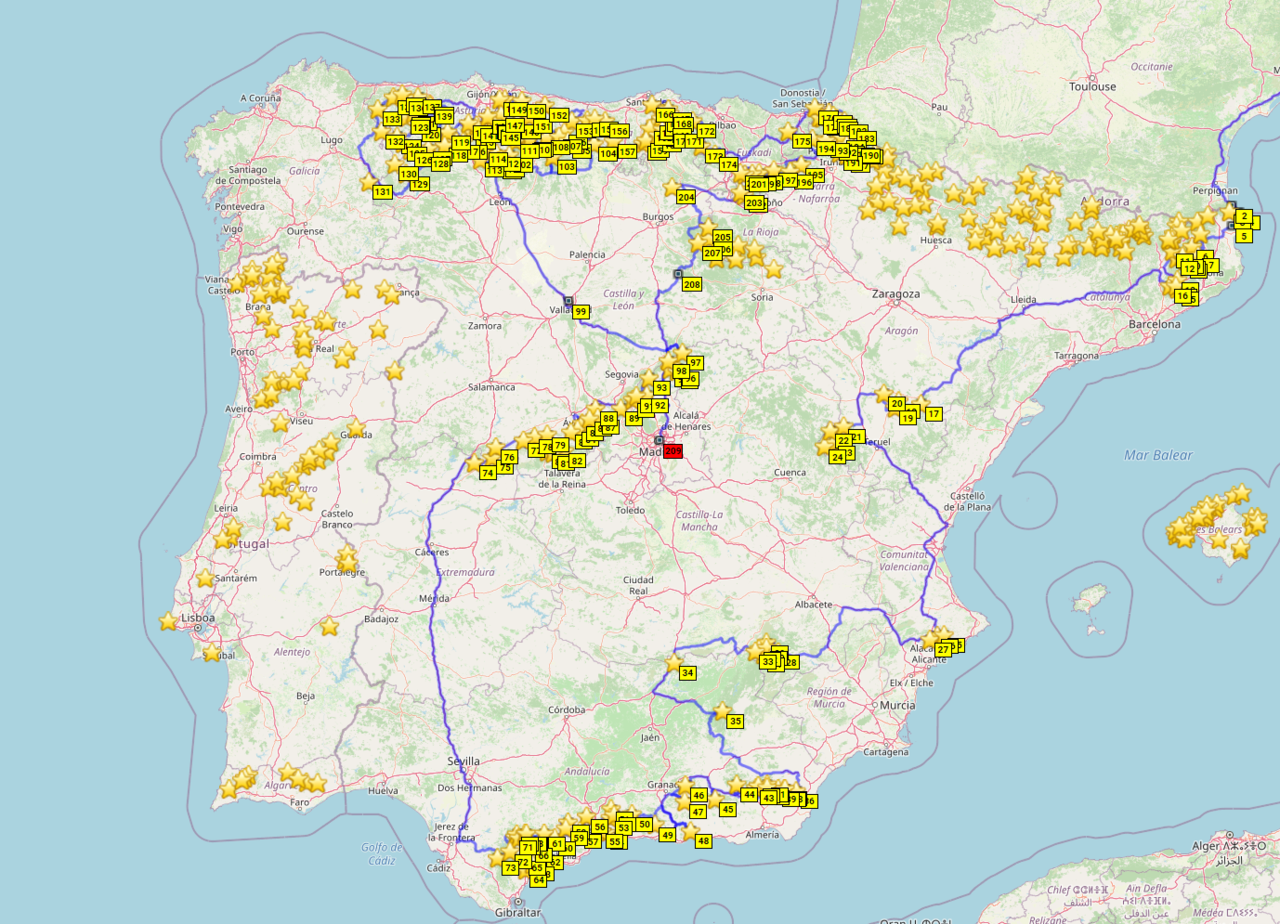Image resolution: width=1280 pixels, height=924 pixels.
Task: Select waypoint marker 74 near Extremadura border
Action: click(x=487, y=473)
